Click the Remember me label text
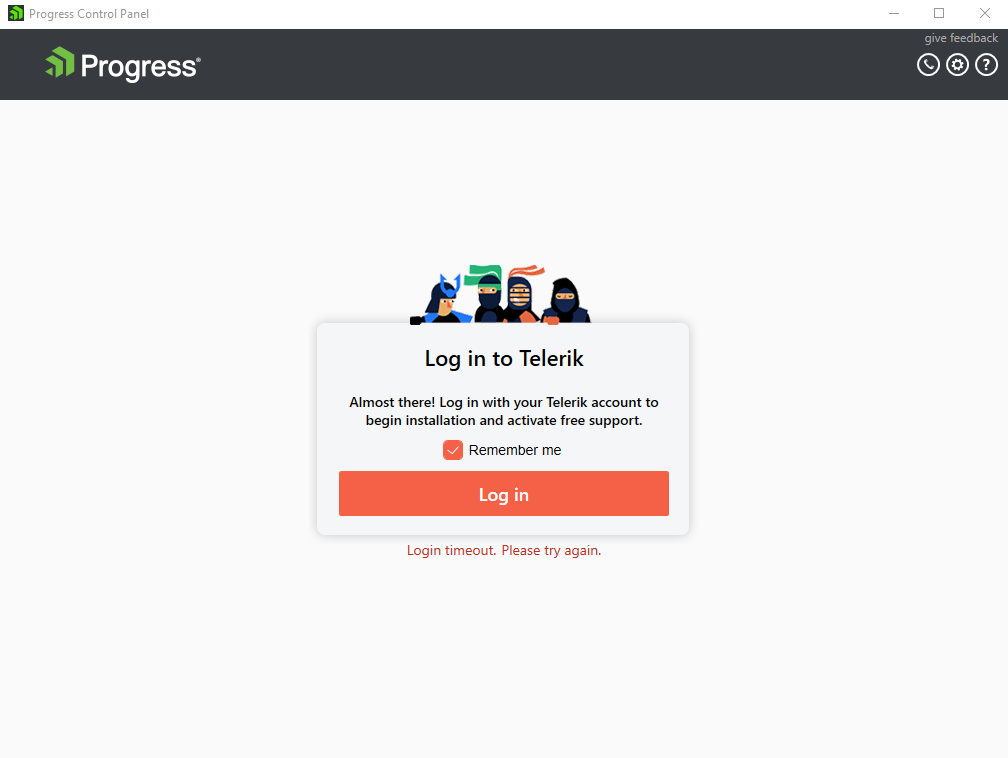1008x758 pixels. 515,450
